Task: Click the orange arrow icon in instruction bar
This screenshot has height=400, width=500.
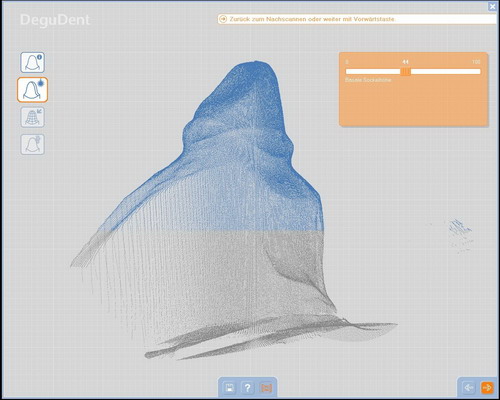Action: pyautogui.click(x=223, y=19)
